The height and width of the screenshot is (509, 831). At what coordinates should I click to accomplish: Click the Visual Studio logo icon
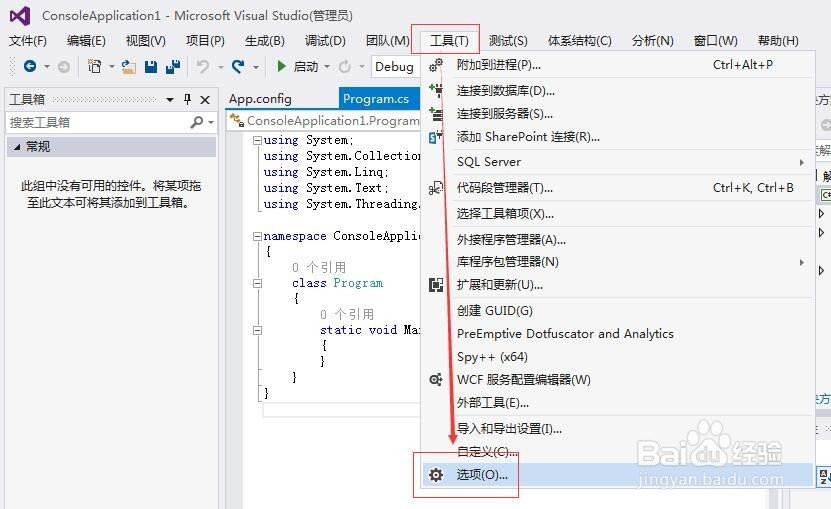tap(20, 16)
